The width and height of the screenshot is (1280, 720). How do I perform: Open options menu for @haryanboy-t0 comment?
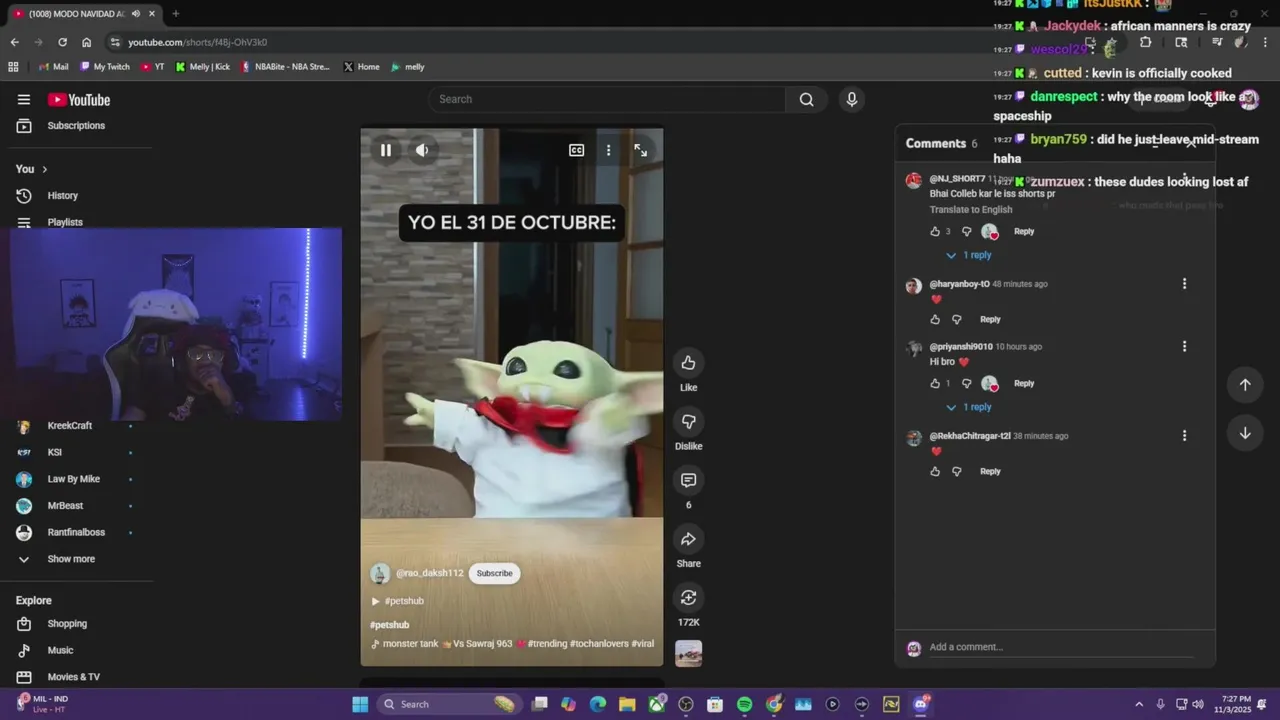click(1184, 284)
